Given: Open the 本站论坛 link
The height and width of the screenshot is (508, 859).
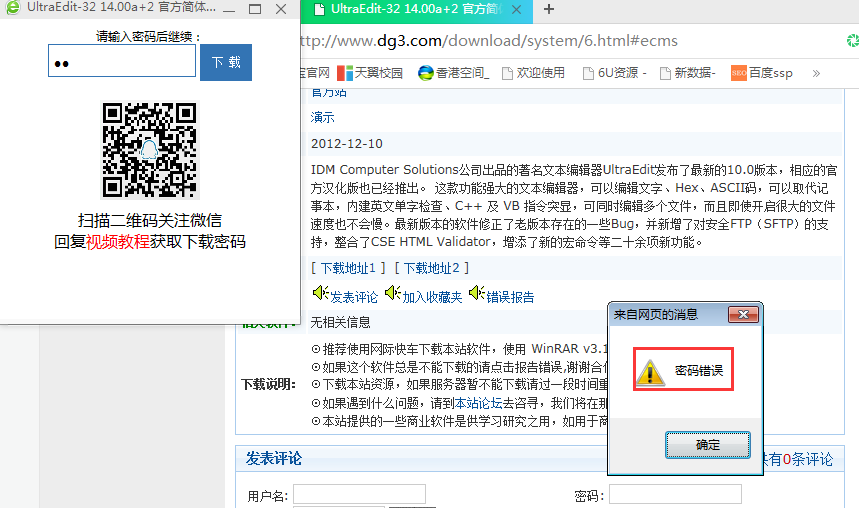Looking at the screenshot, I should 478,403.
